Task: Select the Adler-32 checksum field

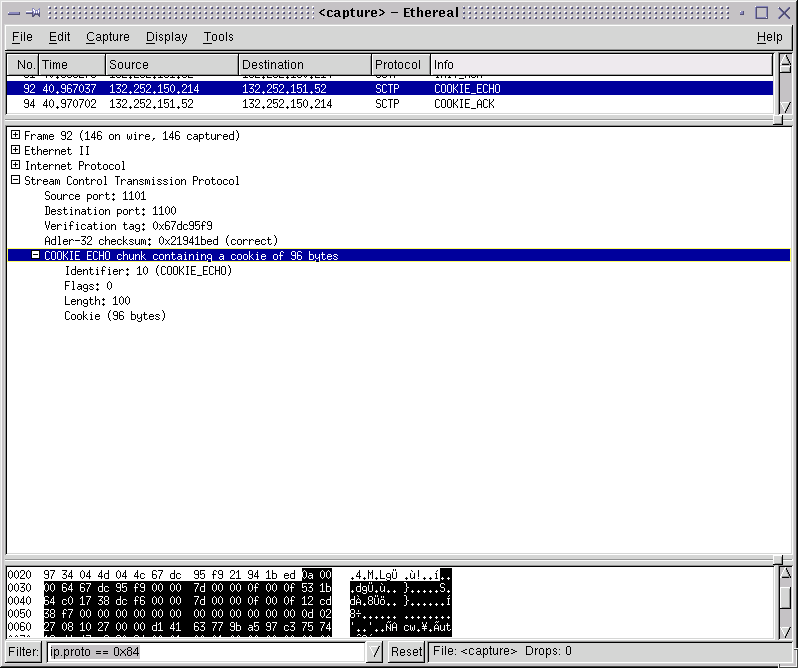Action: [x=161, y=241]
